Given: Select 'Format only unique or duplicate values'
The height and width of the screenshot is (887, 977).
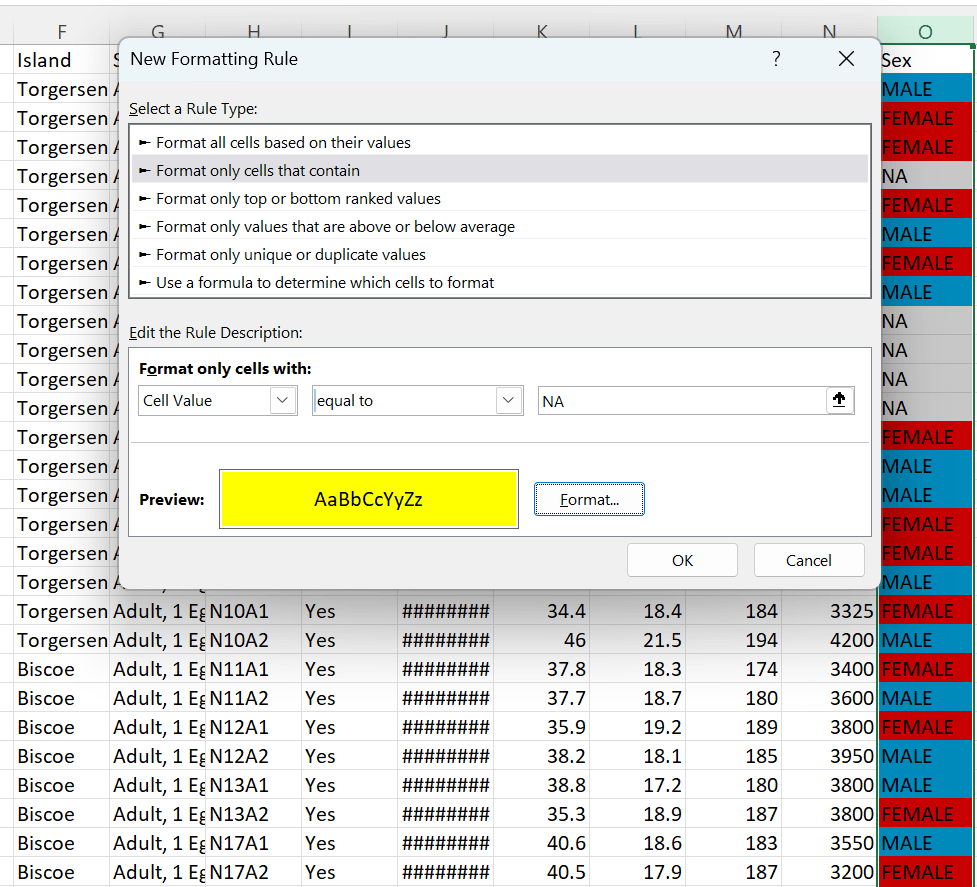Looking at the screenshot, I should tap(288, 255).
